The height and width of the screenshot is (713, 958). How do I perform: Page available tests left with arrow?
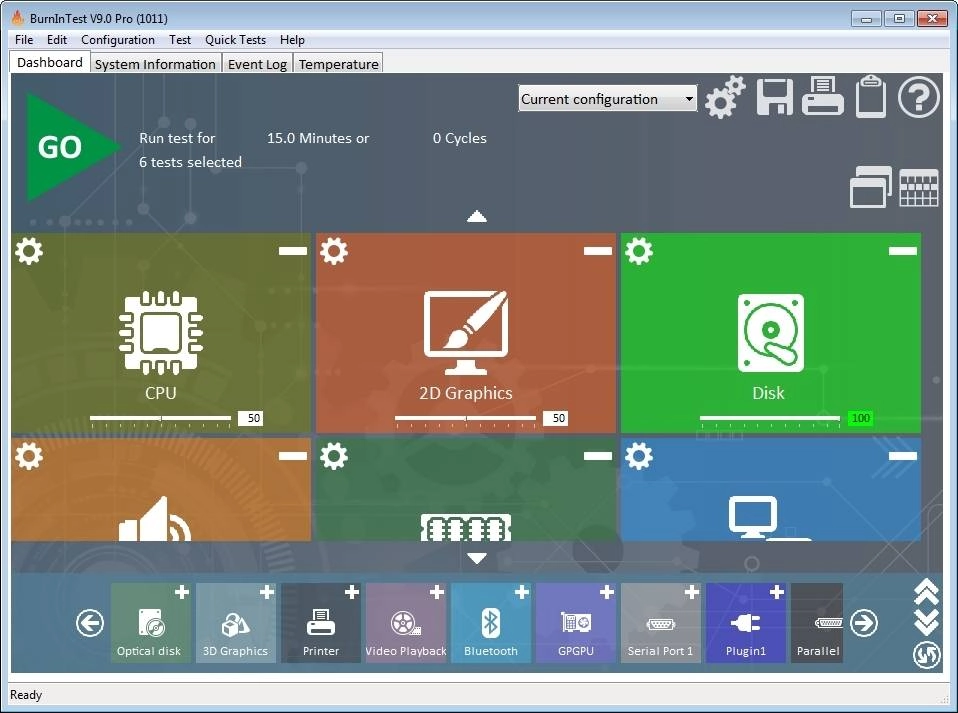[90, 623]
